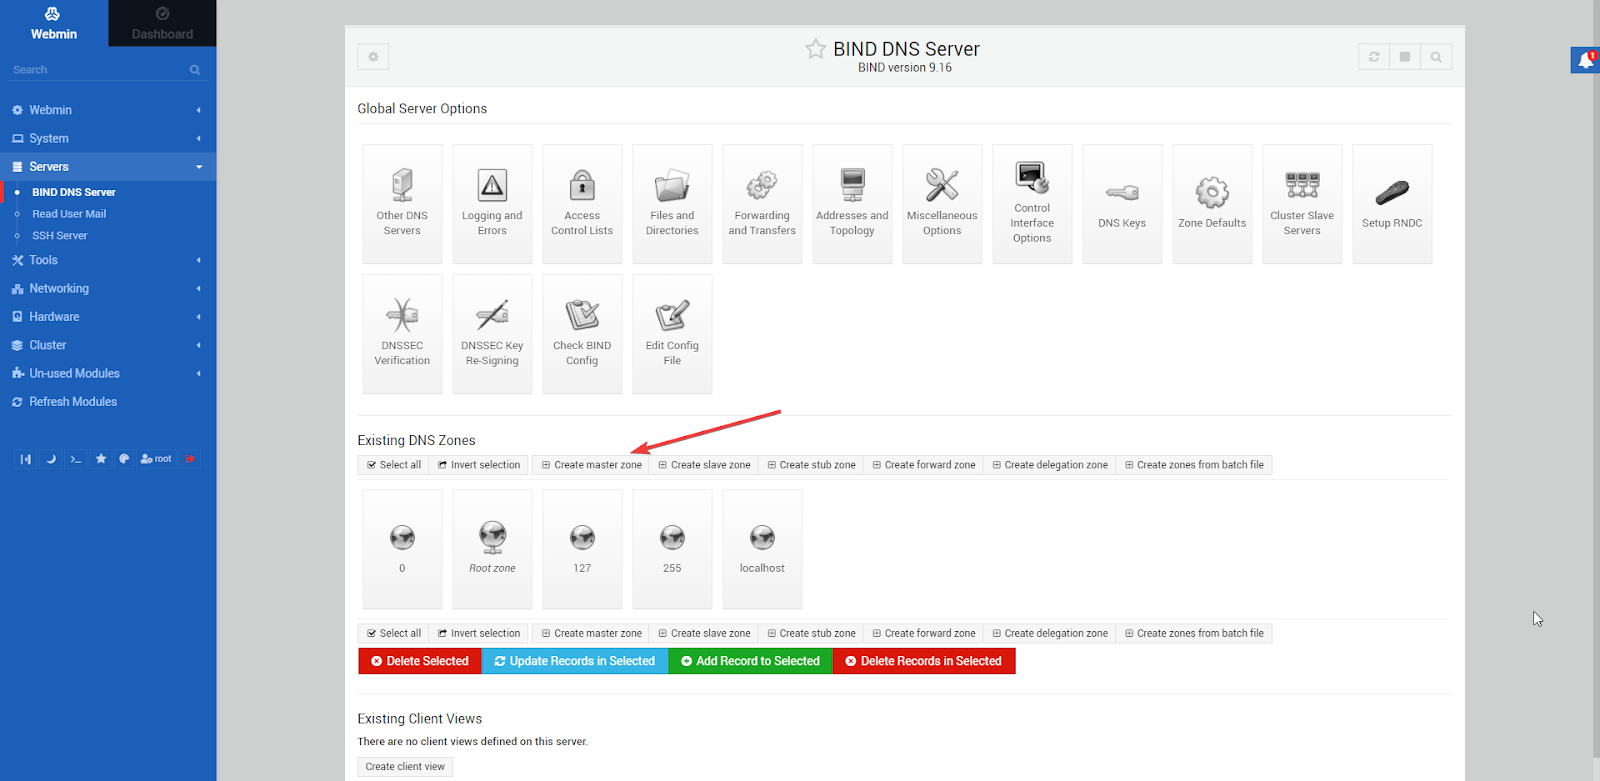
Task: Log out using red exit icon
Action: [x=190, y=459]
